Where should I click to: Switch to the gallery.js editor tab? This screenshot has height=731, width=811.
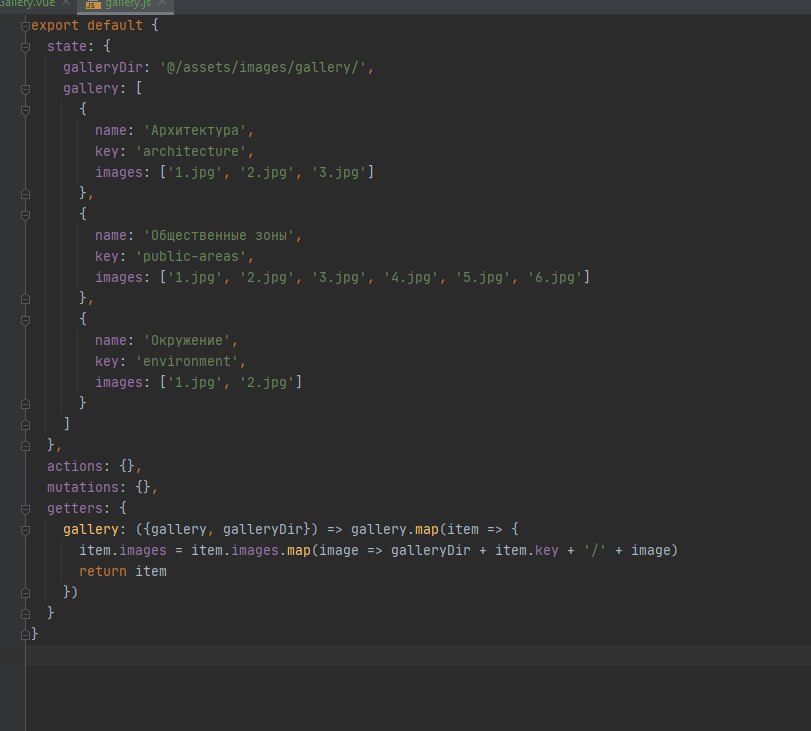(x=127, y=4)
